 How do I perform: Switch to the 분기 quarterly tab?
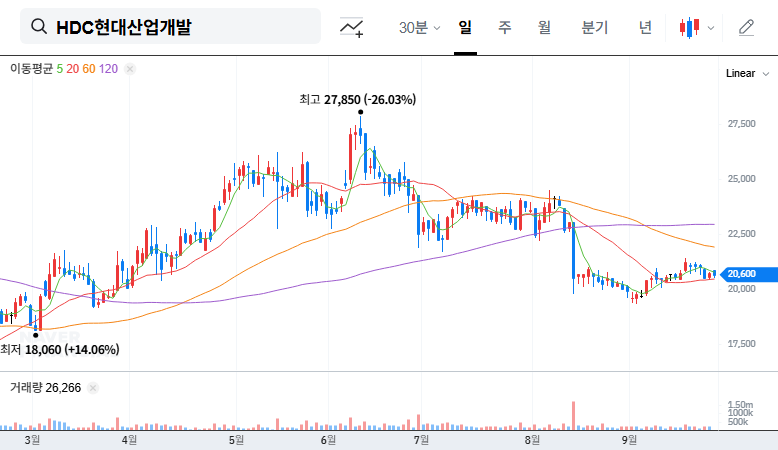594,27
